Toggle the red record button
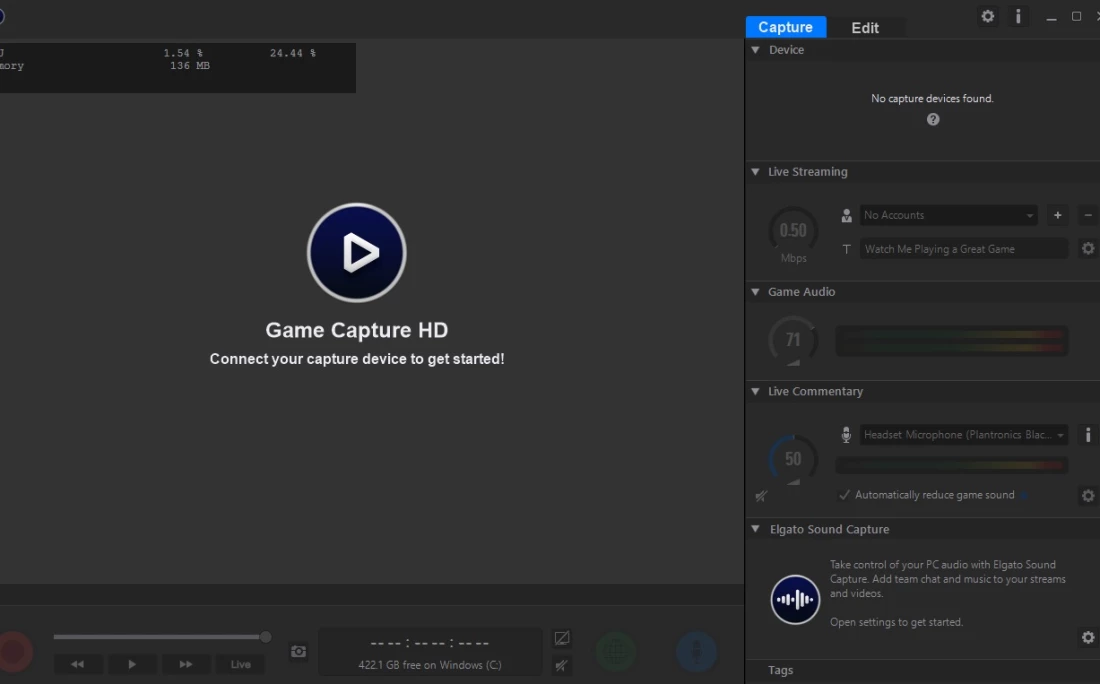Image resolution: width=1100 pixels, height=684 pixels. click(x=14, y=652)
